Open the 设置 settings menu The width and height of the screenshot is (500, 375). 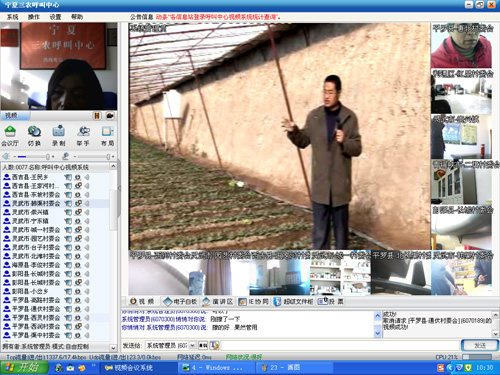click(x=55, y=17)
